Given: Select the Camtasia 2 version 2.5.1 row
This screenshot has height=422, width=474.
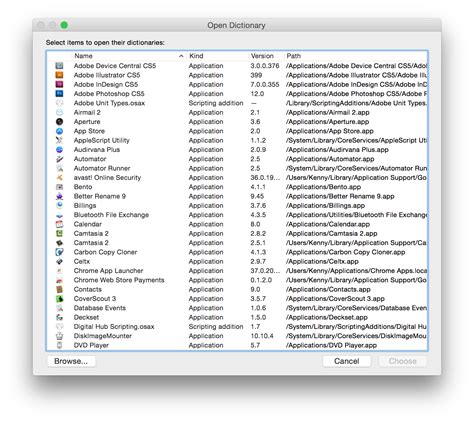Looking at the screenshot, I should coord(237,243).
